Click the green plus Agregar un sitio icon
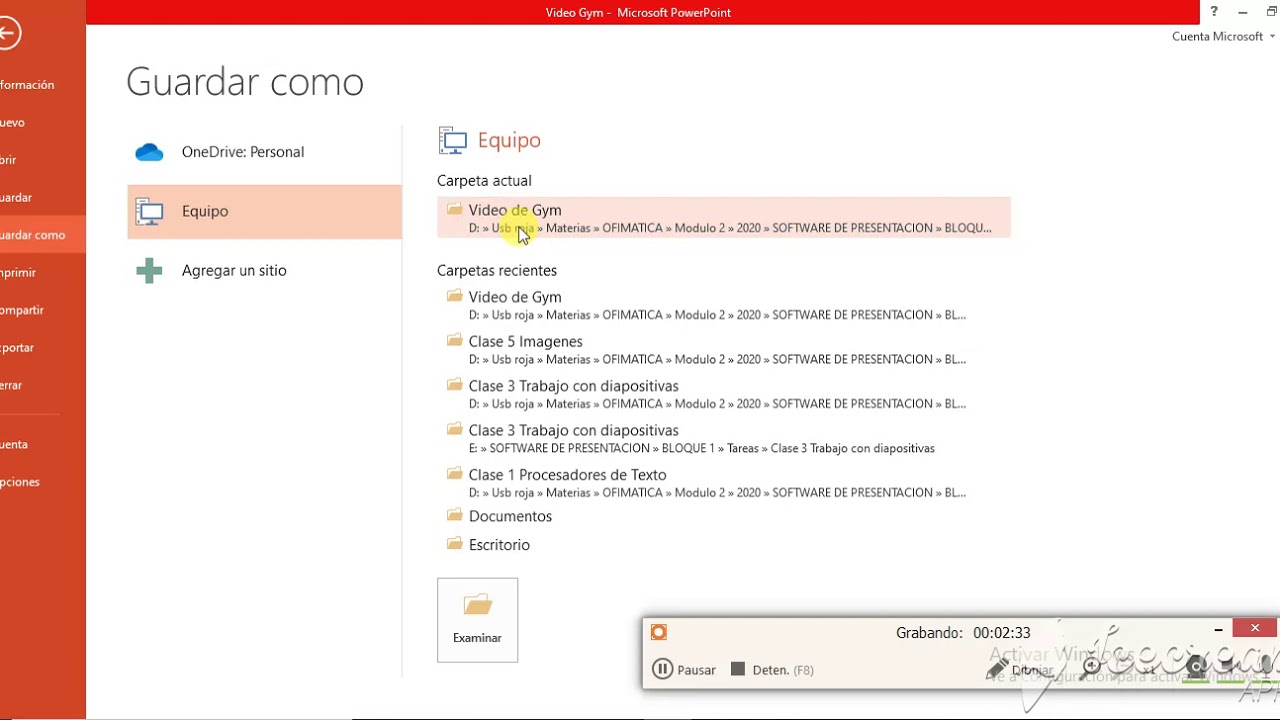Viewport: 1280px width, 720px height. [149, 270]
